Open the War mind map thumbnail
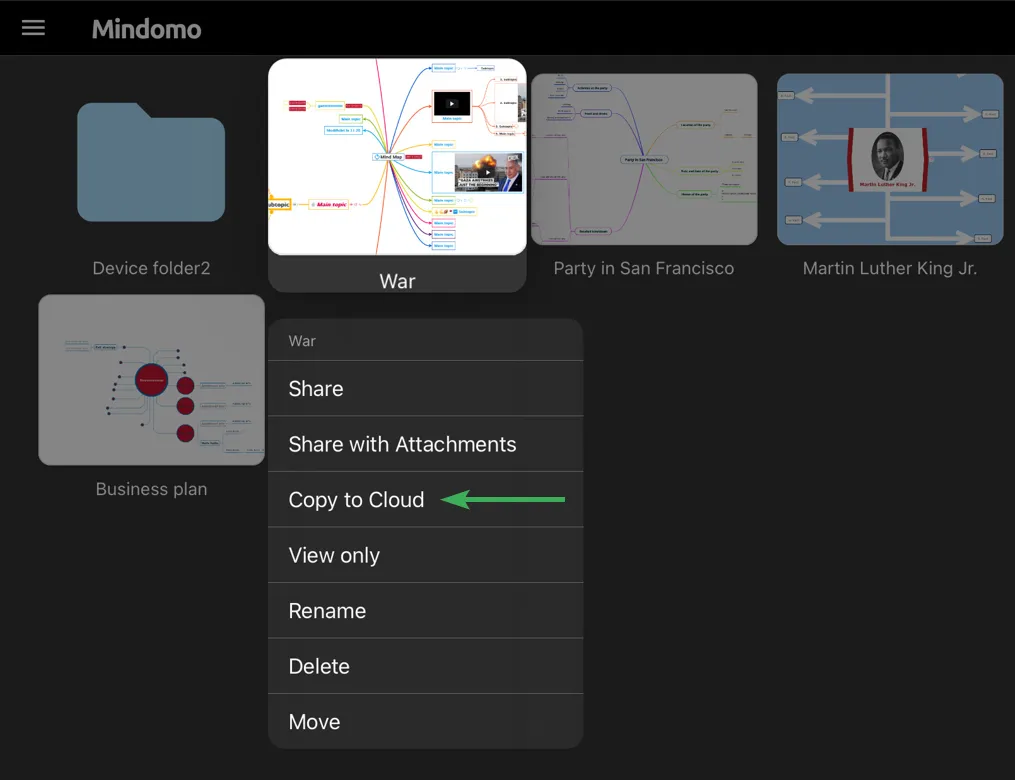1015x780 pixels. click(x=397, y=157)
